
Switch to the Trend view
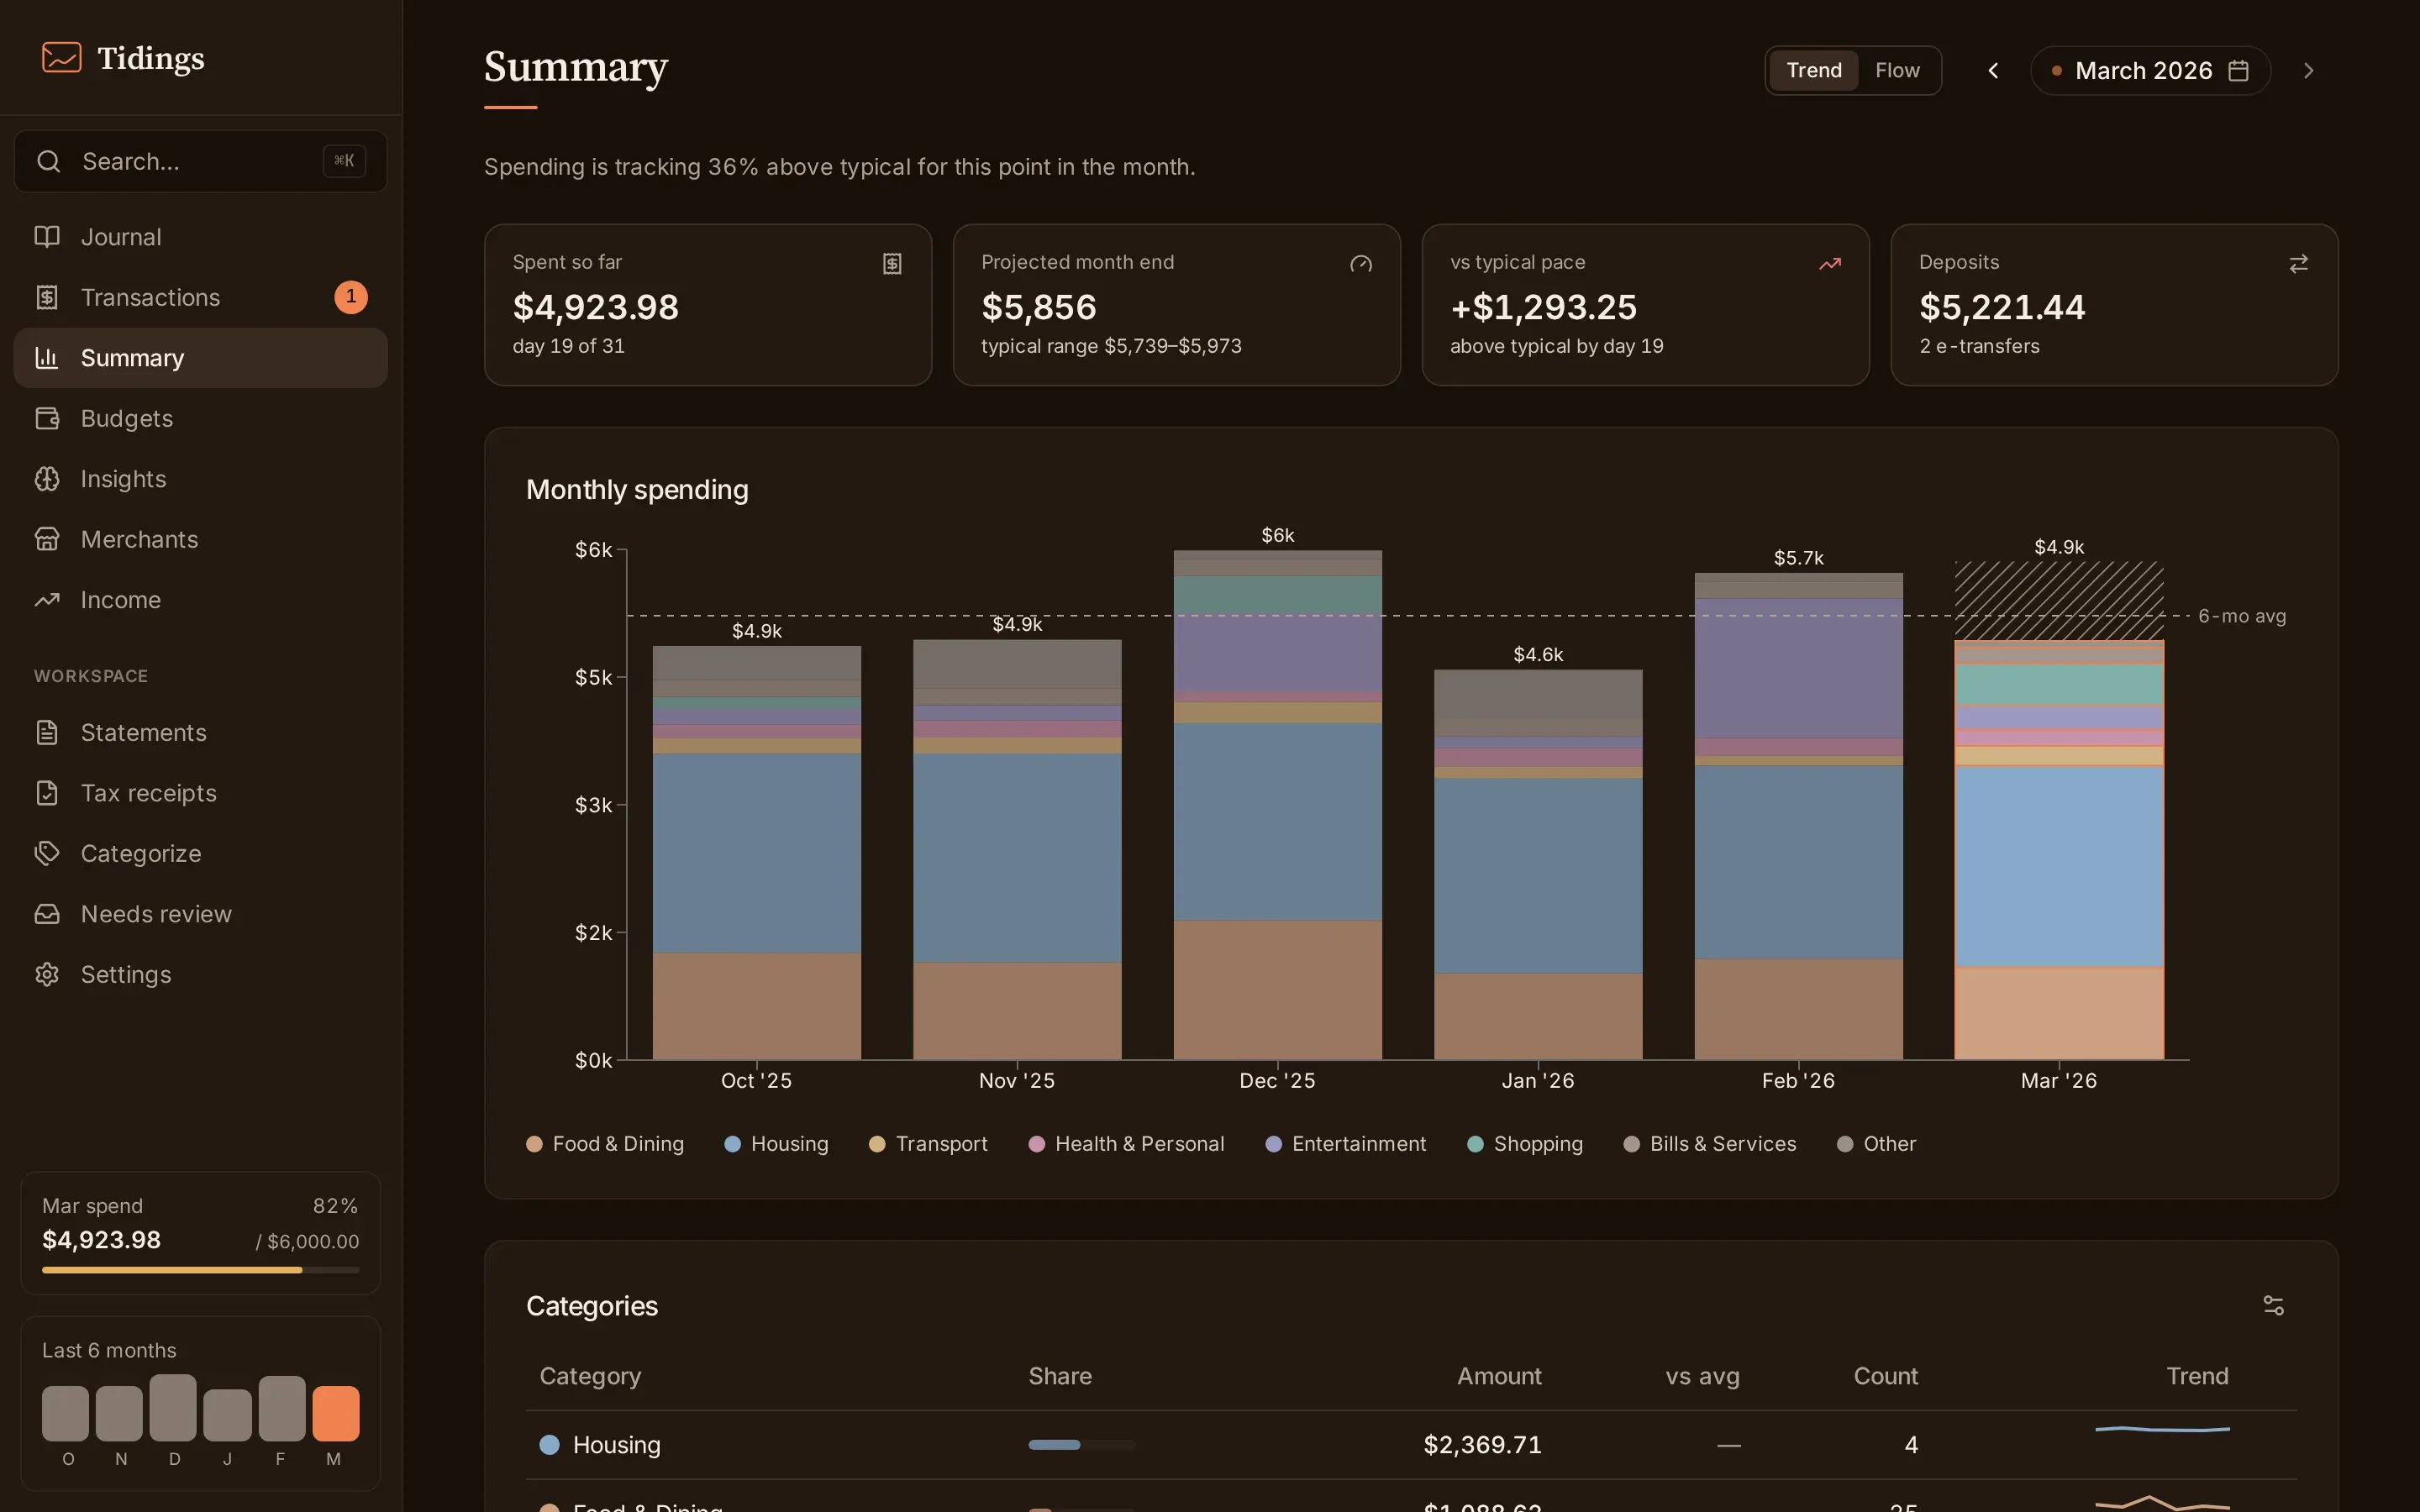click(1814, 71)
